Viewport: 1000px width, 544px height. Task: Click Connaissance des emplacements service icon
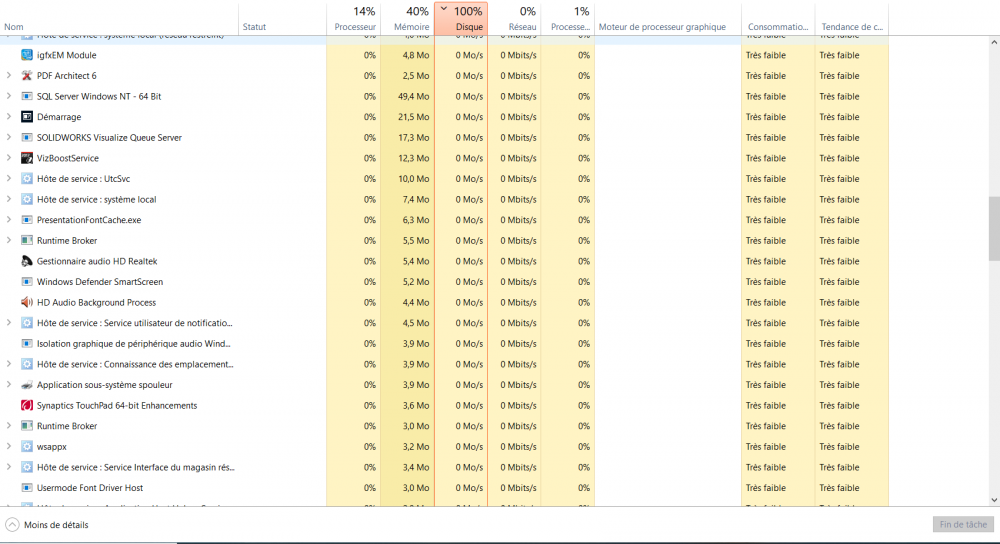tap(27, 365)
